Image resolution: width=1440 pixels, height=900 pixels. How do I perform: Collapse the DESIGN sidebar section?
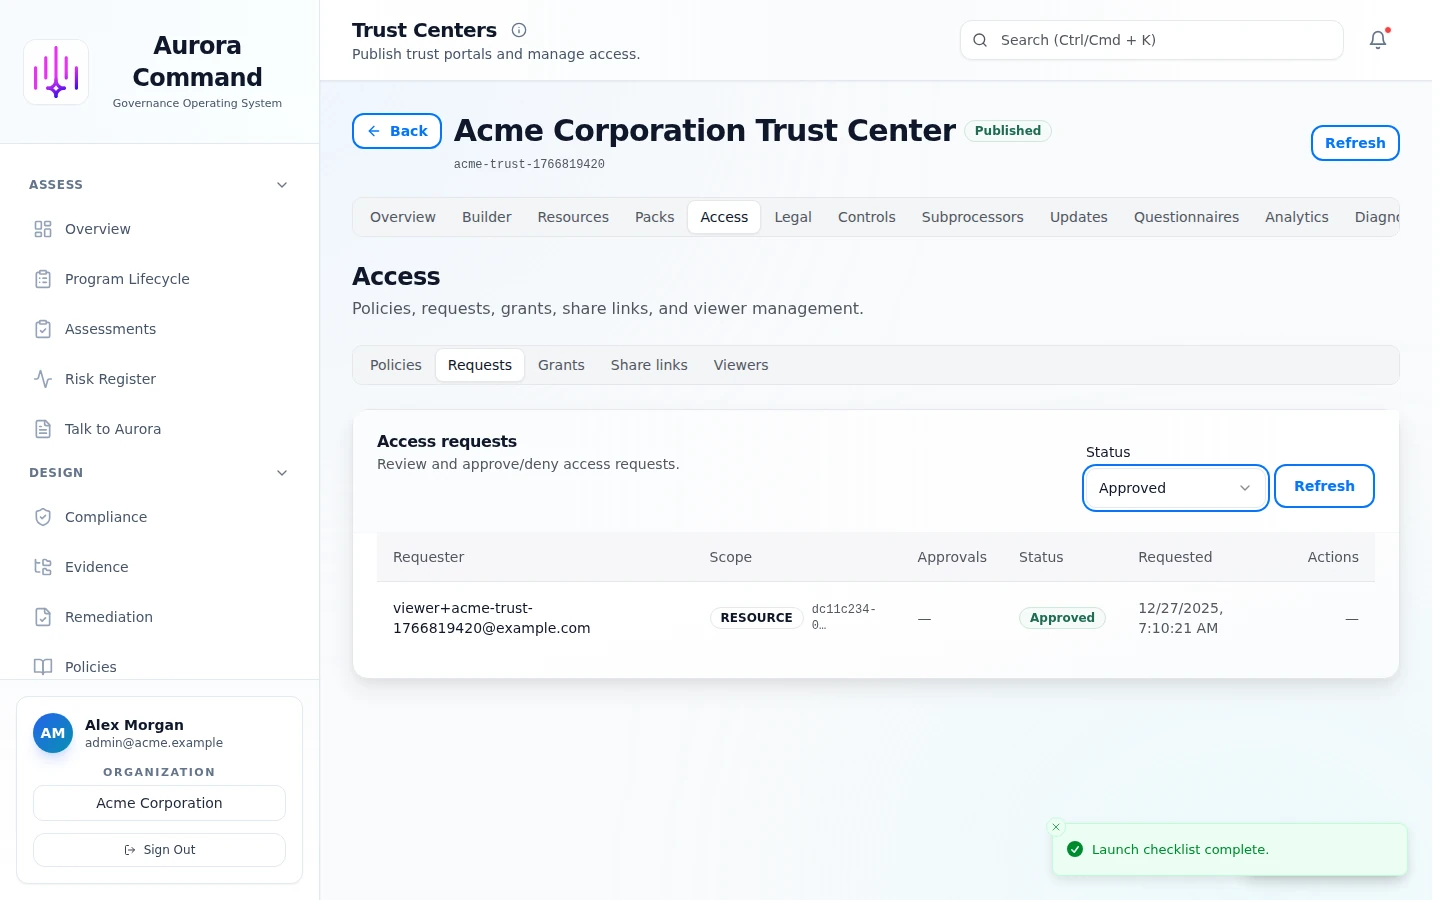tap(282, 473)
